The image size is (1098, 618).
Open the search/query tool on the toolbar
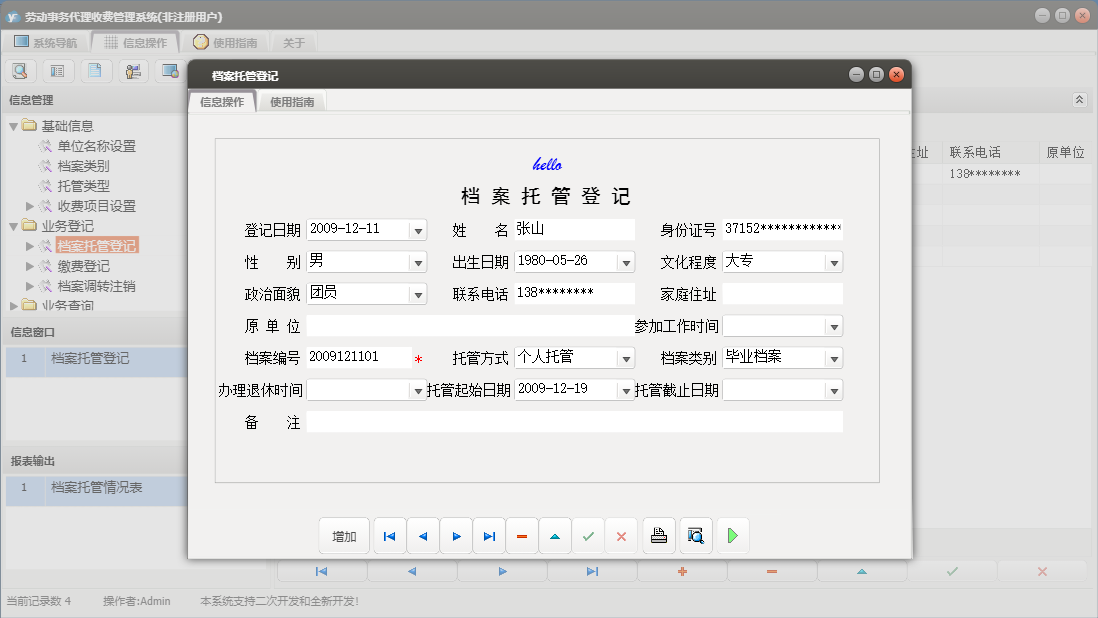(20, 70)
